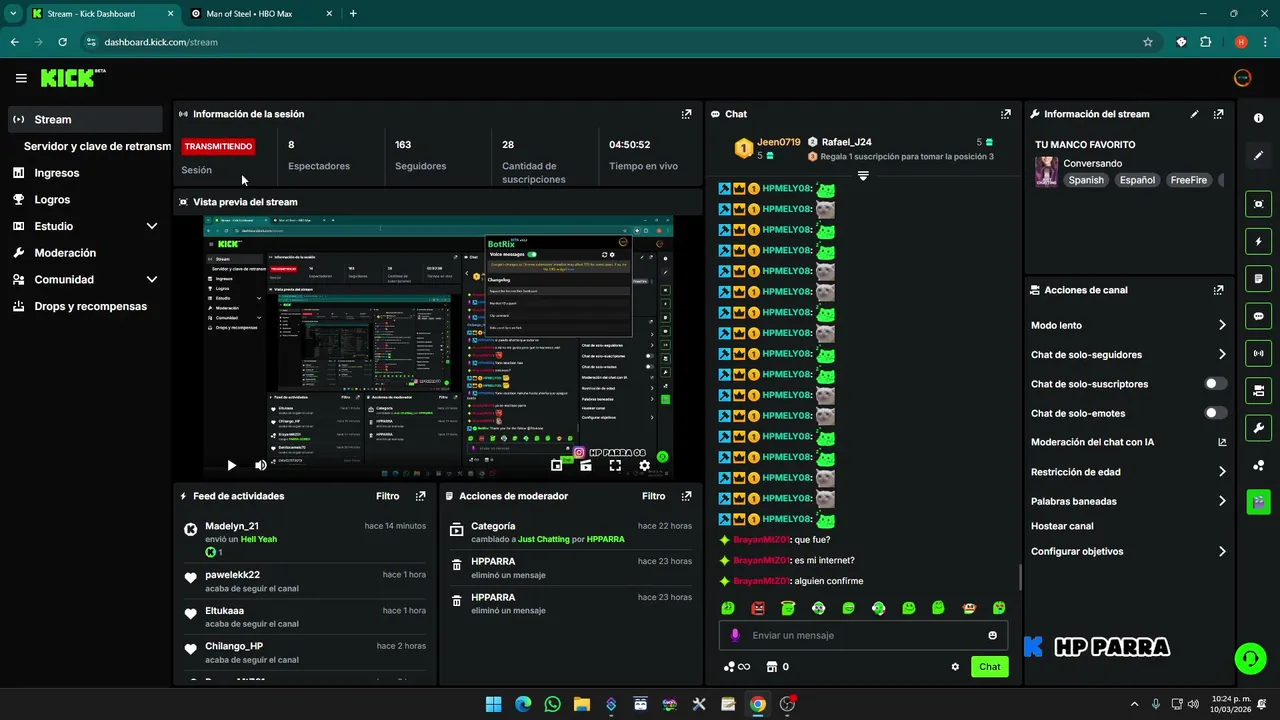Pop out the Información del stream panel
The height and width of the screenshot is (720, 1280).
tap(1218, 114)
